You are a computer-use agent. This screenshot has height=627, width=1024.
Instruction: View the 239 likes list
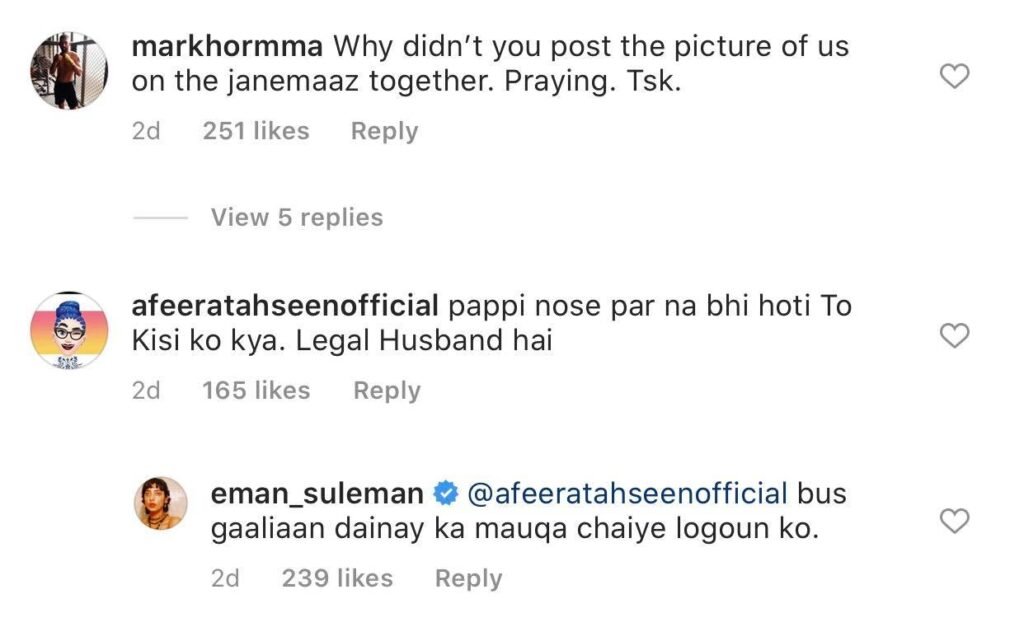[x=337, y=578]
